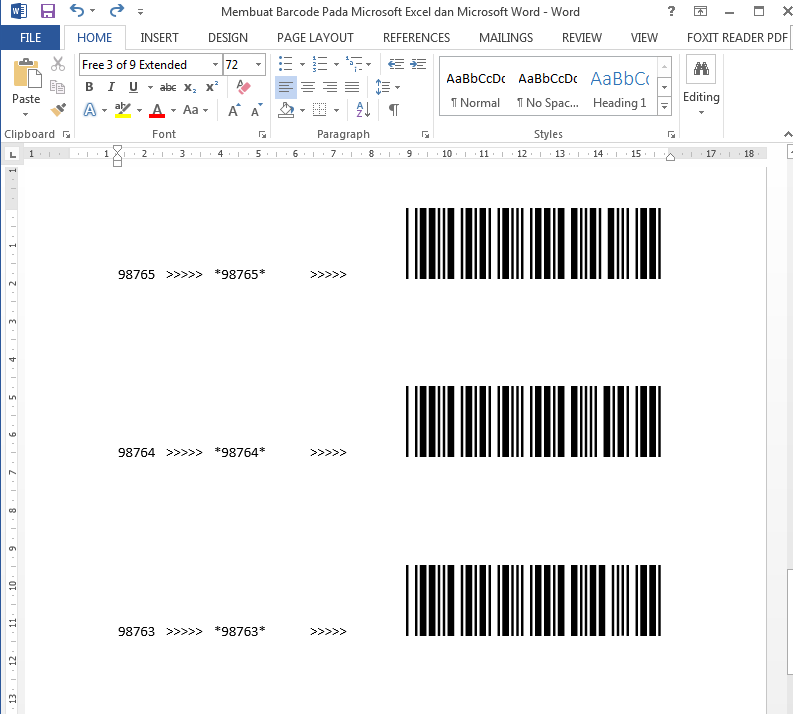
Task: Apply Text Effects with the outlined A
Action: pos(90,110)
